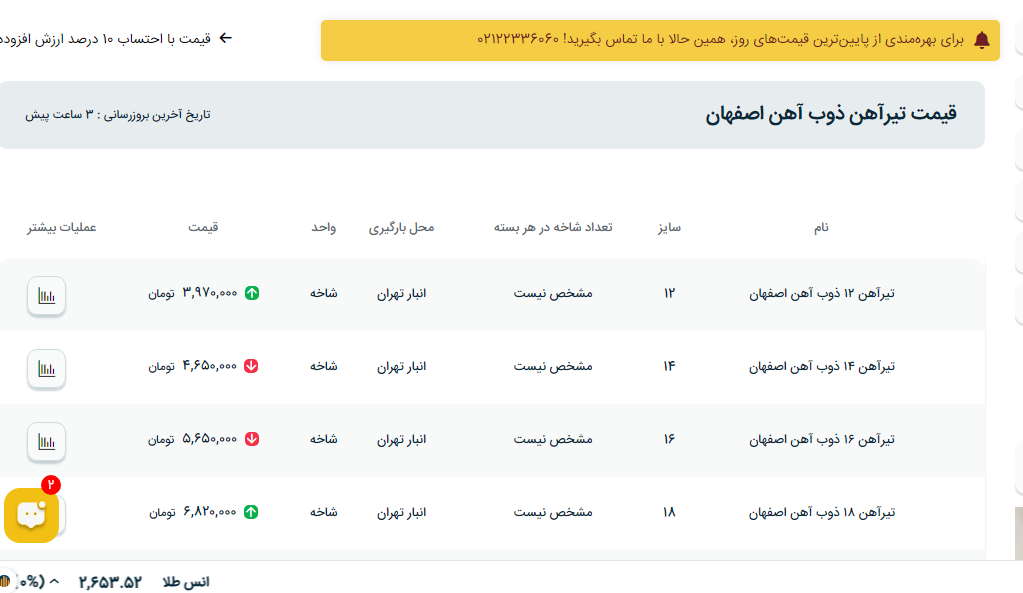Open تیرآهن ۱۲ ذوب آهن اصفهان product

point(821,294)
